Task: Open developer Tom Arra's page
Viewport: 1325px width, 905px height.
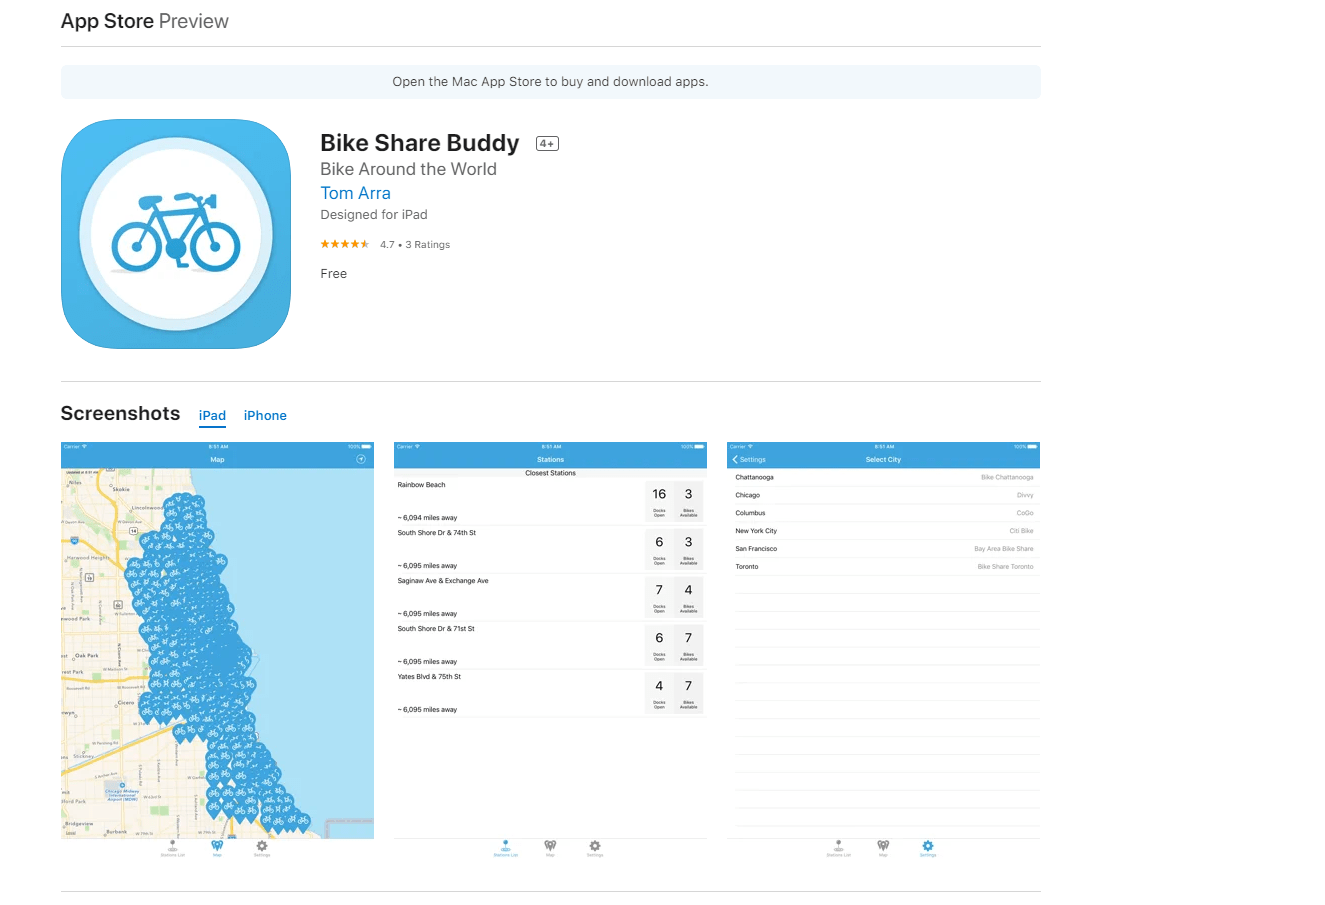Action: point(355,193)
